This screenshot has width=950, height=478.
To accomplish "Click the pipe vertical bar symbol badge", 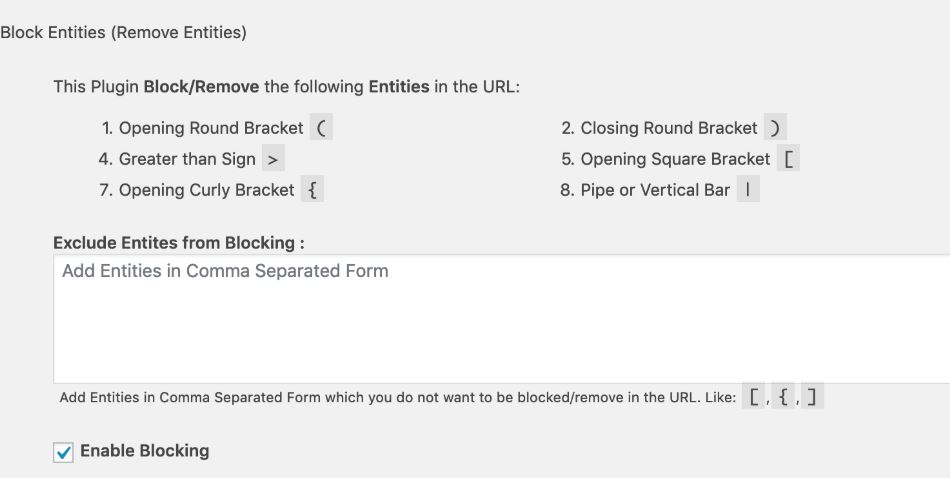I will click(x=748, y=190).
